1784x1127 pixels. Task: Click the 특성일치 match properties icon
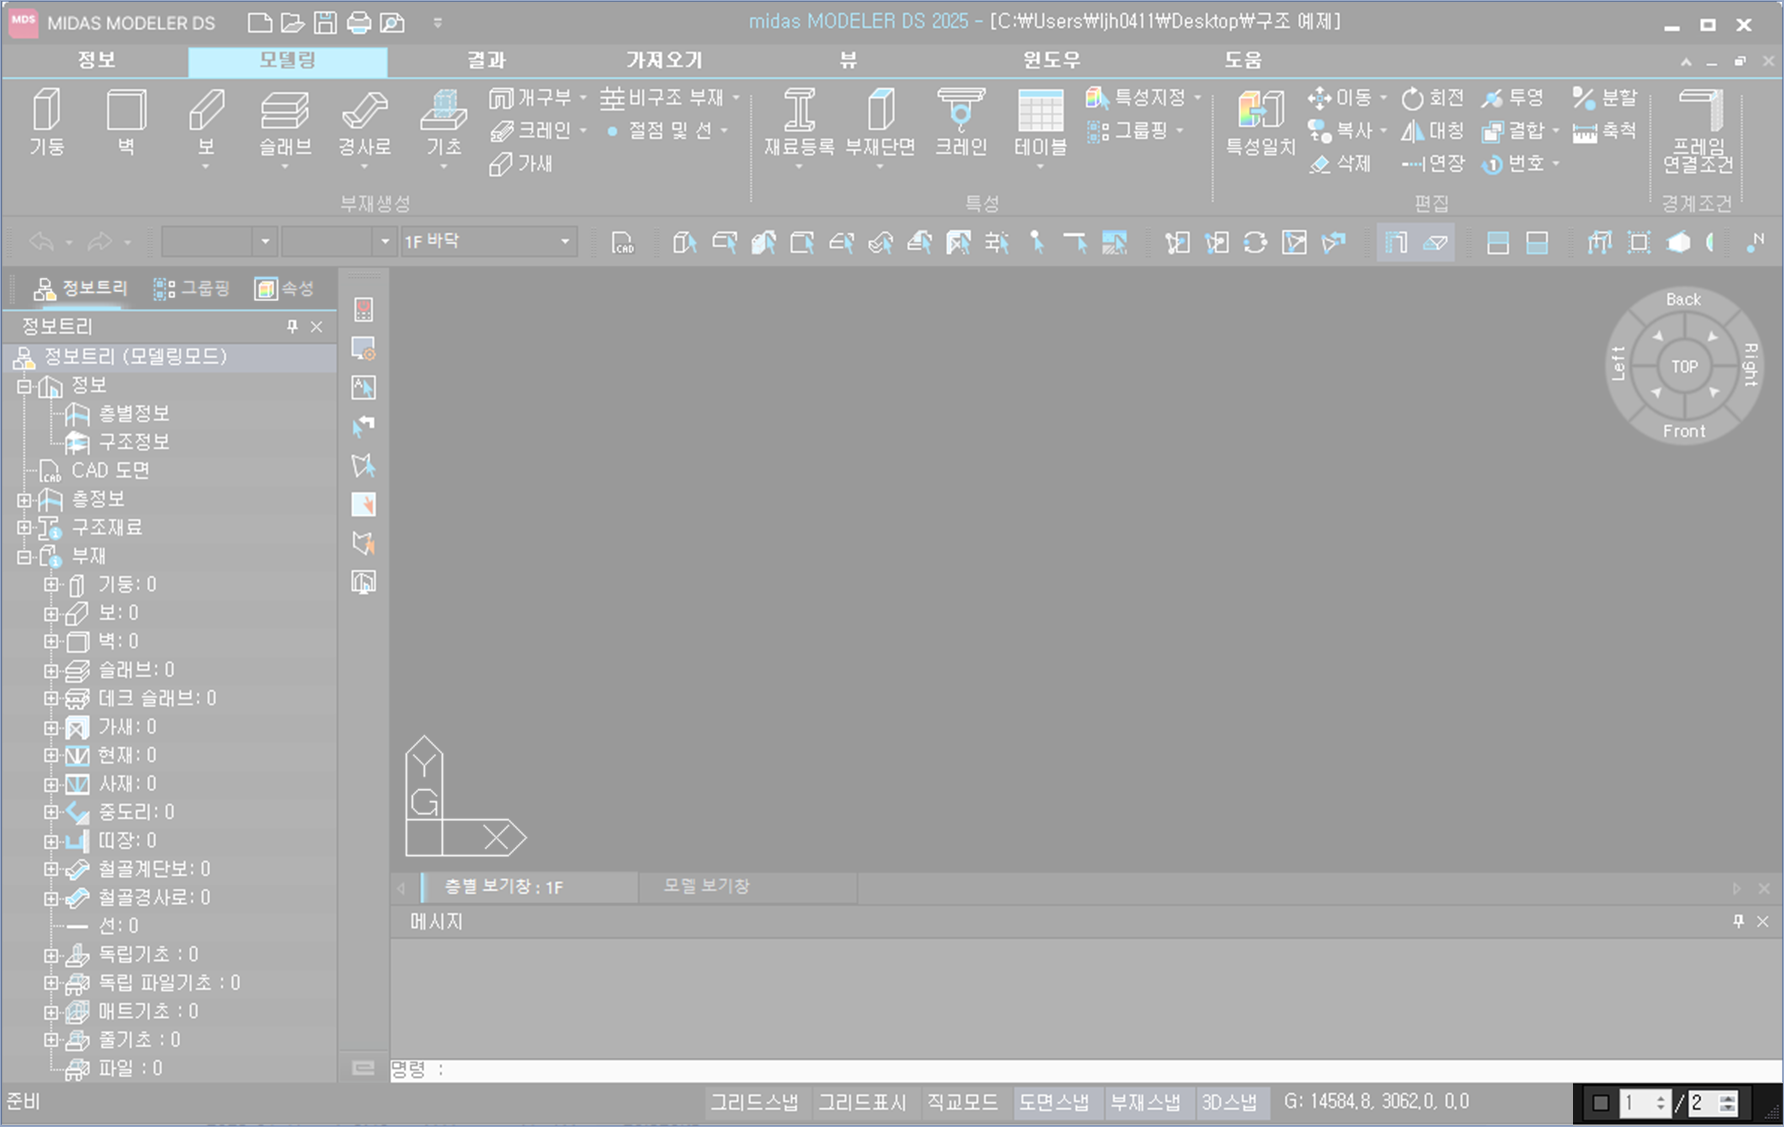click(x=1261, y=122)
